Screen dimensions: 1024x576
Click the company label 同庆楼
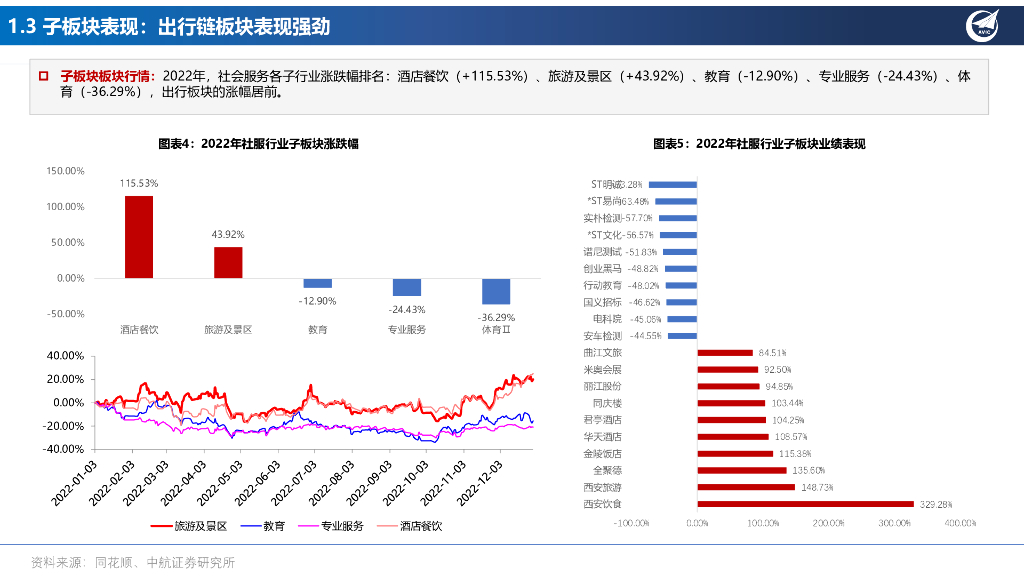click(x=607, y=403)
